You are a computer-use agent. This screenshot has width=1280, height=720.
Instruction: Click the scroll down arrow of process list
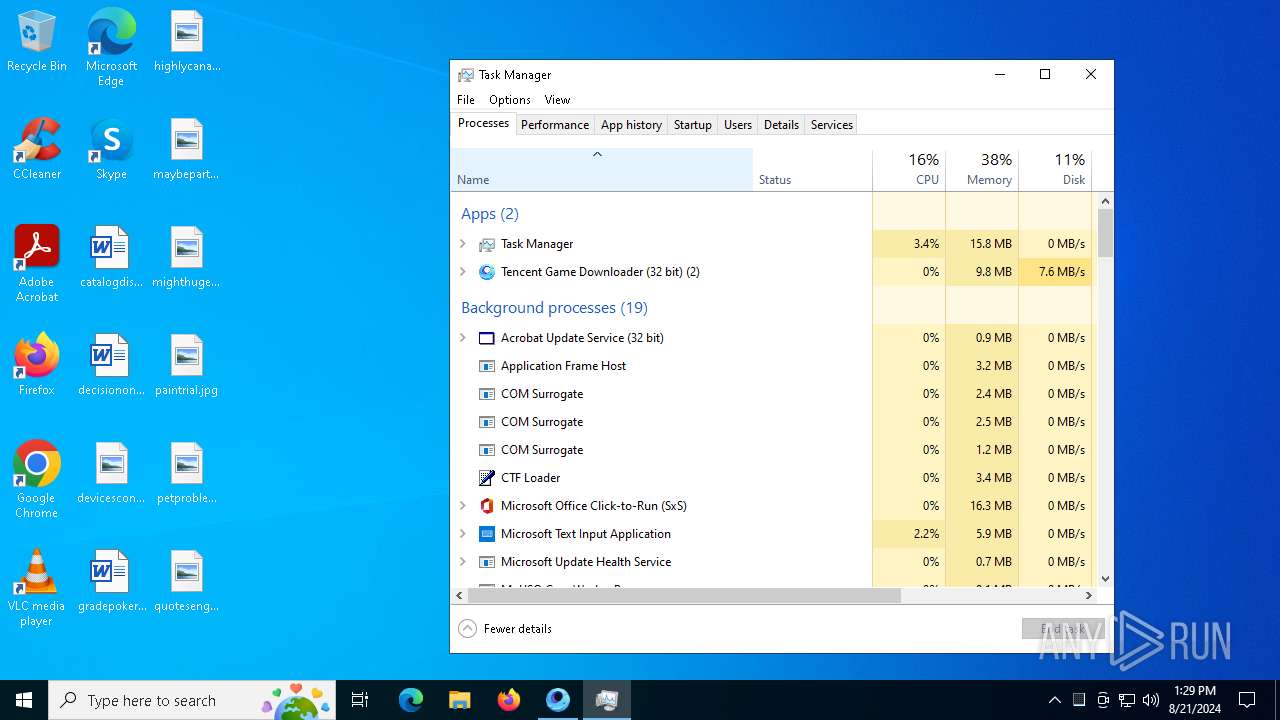point(1105,579)
